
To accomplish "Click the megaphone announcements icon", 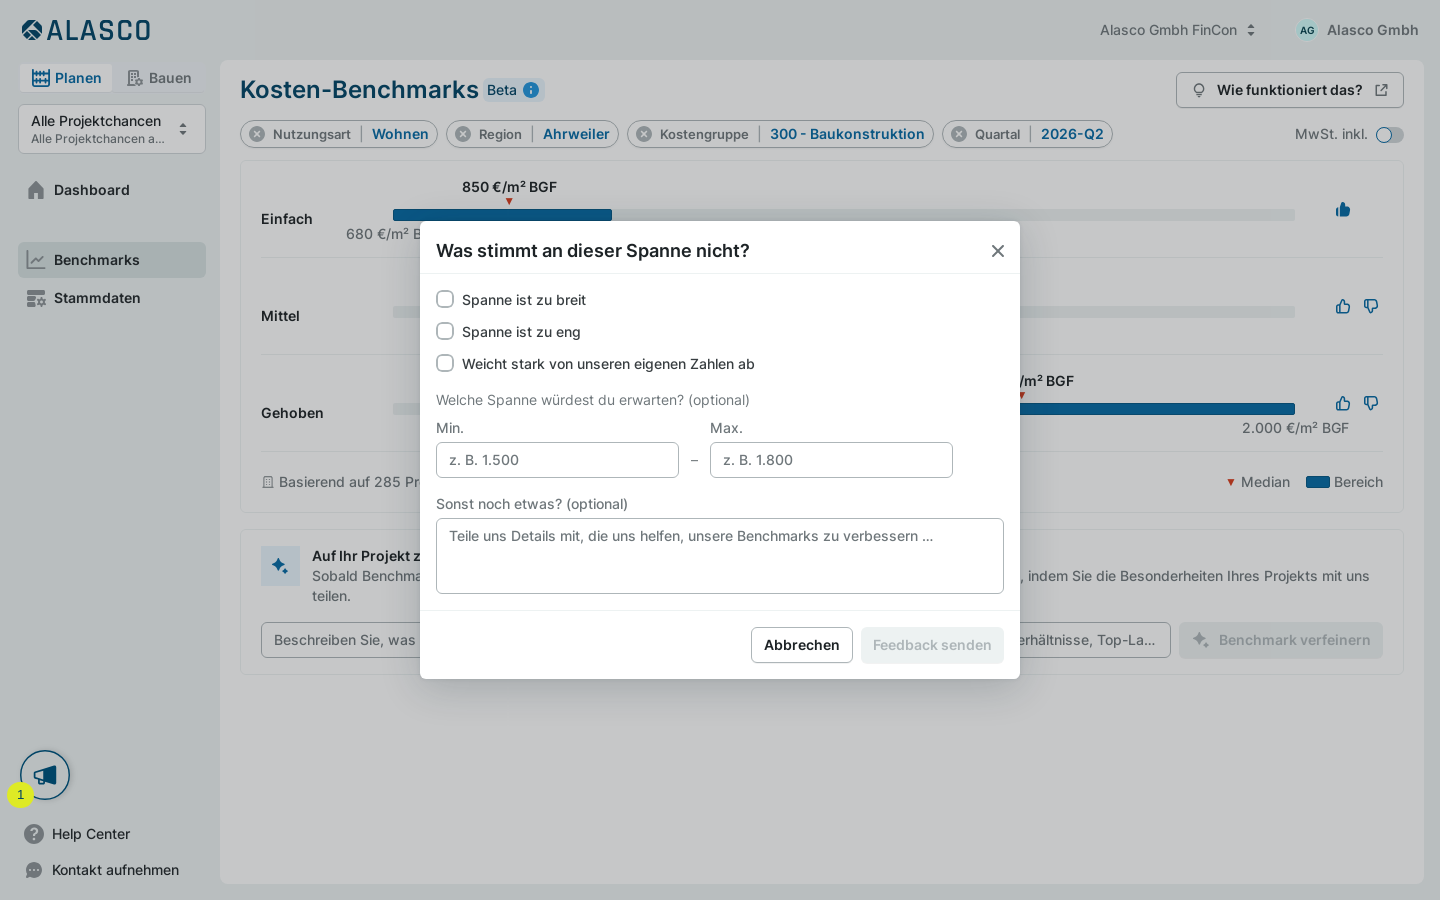I will 45,775.
